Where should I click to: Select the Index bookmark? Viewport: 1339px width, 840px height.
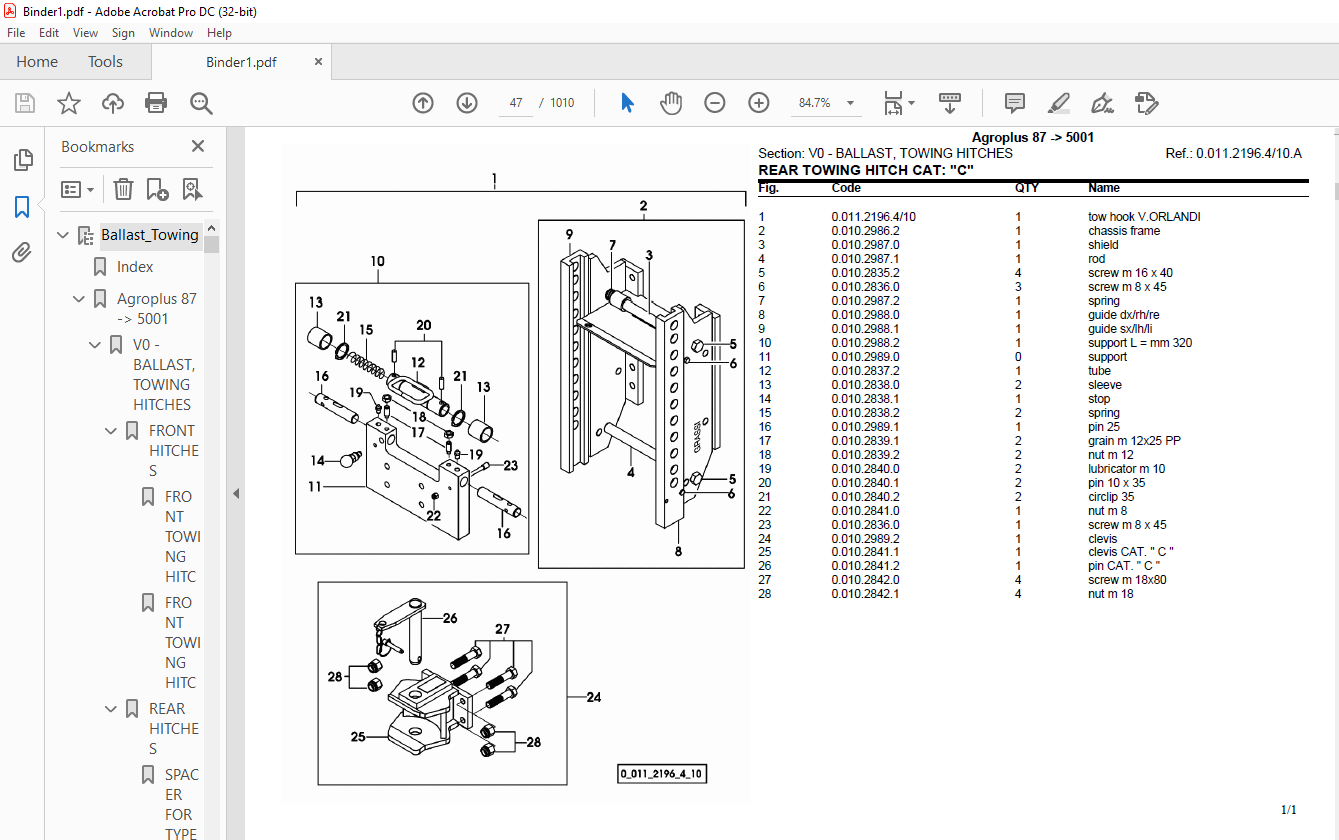click(135, 267)
